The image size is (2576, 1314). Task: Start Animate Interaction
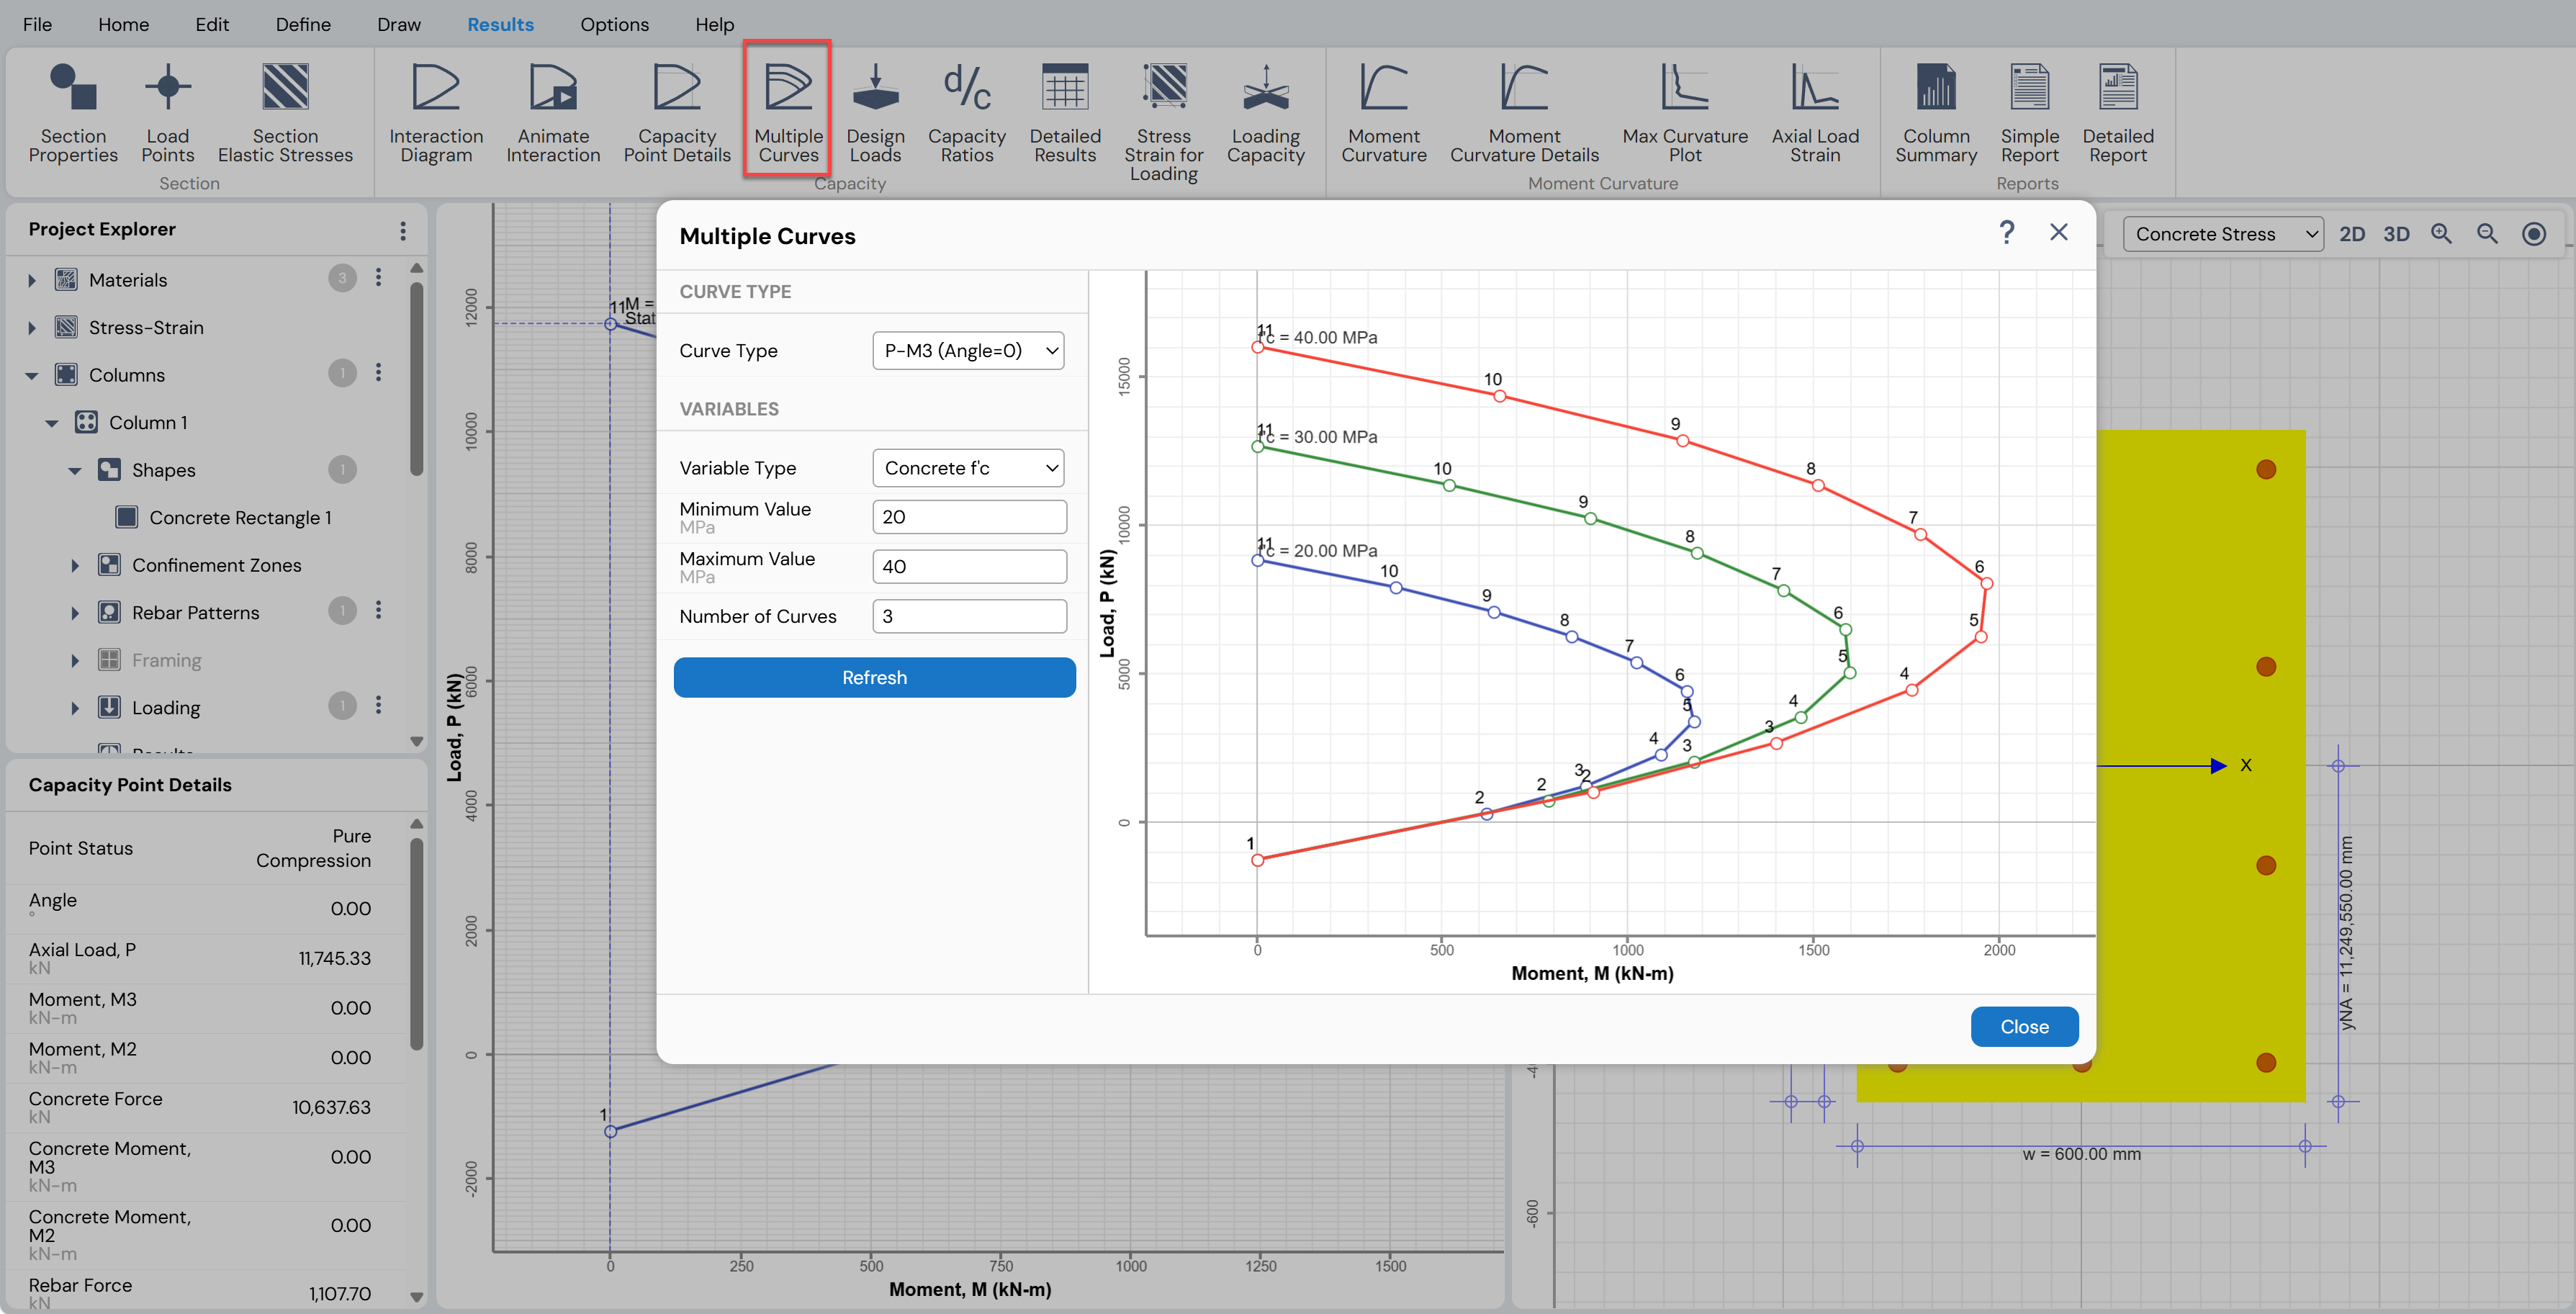[x=553, y=112]
